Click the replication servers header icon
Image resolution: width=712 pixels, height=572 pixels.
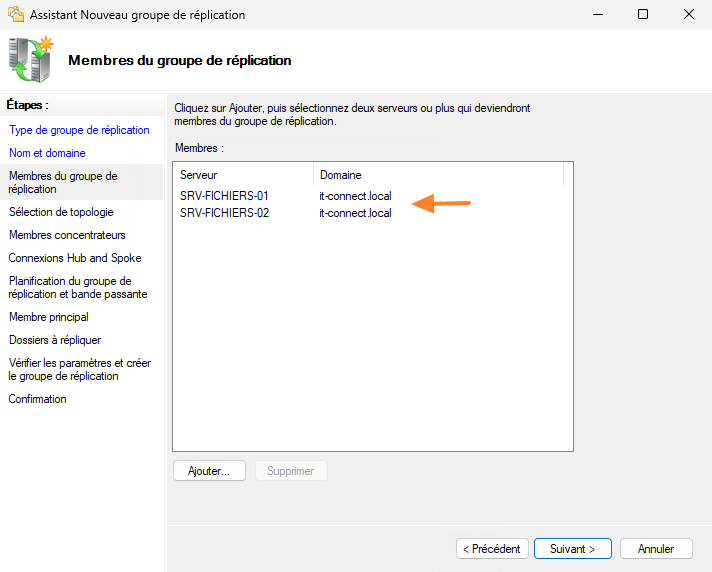point(31,59)
